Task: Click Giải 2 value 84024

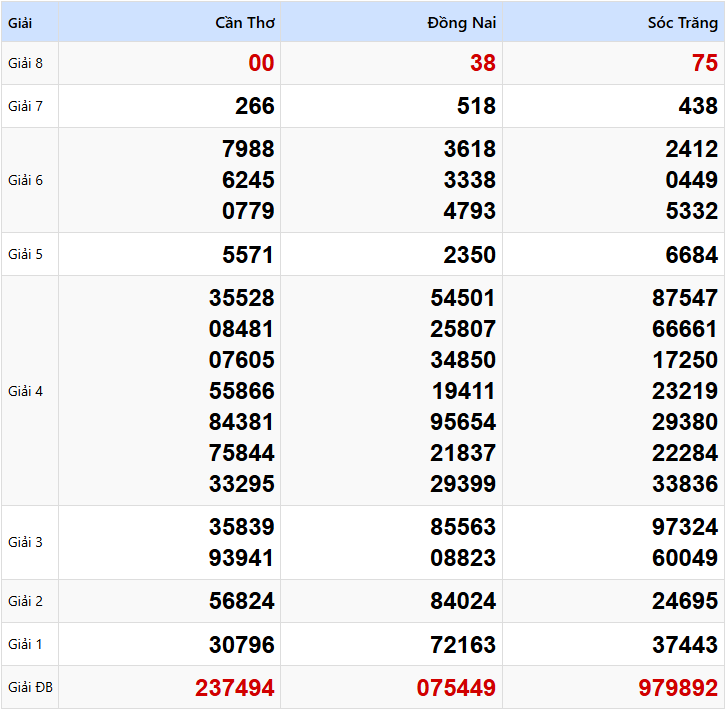Action: click(463, 601)
